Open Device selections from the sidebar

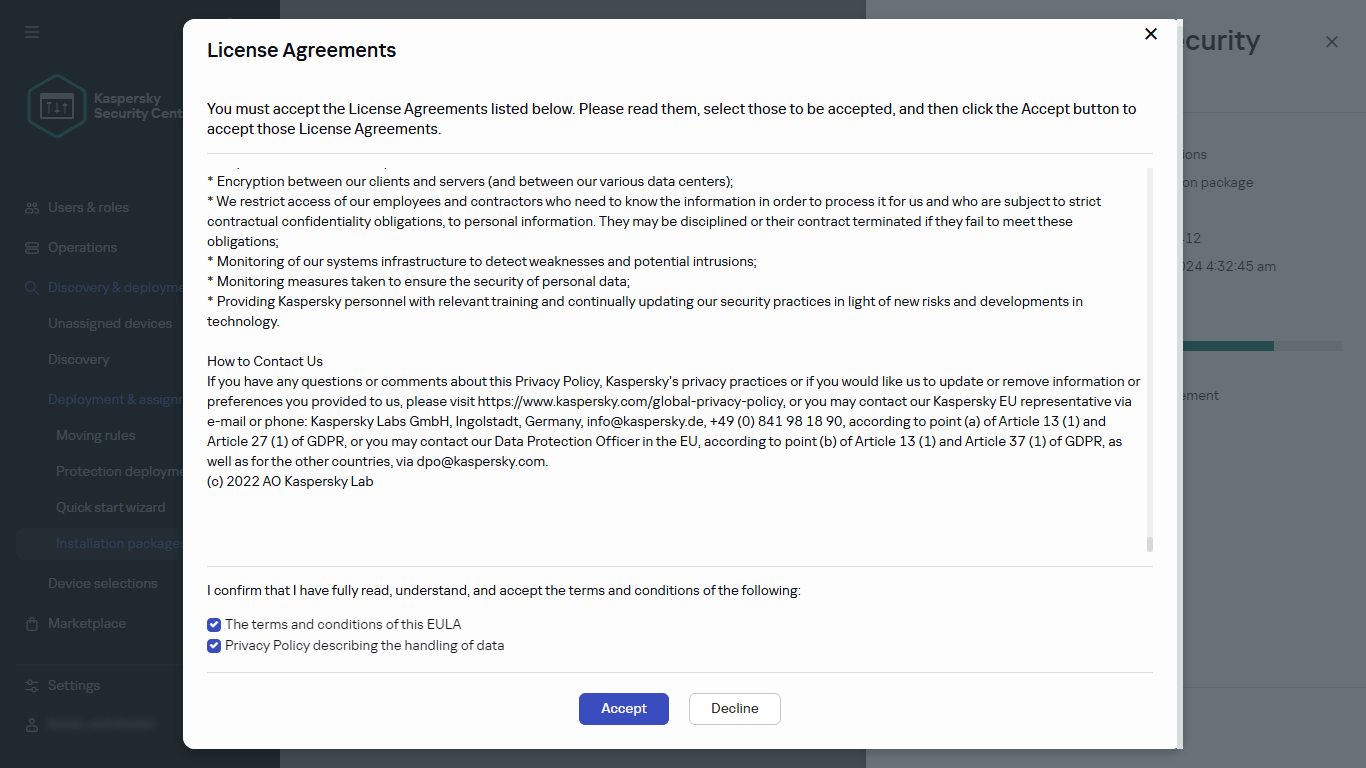102,583
